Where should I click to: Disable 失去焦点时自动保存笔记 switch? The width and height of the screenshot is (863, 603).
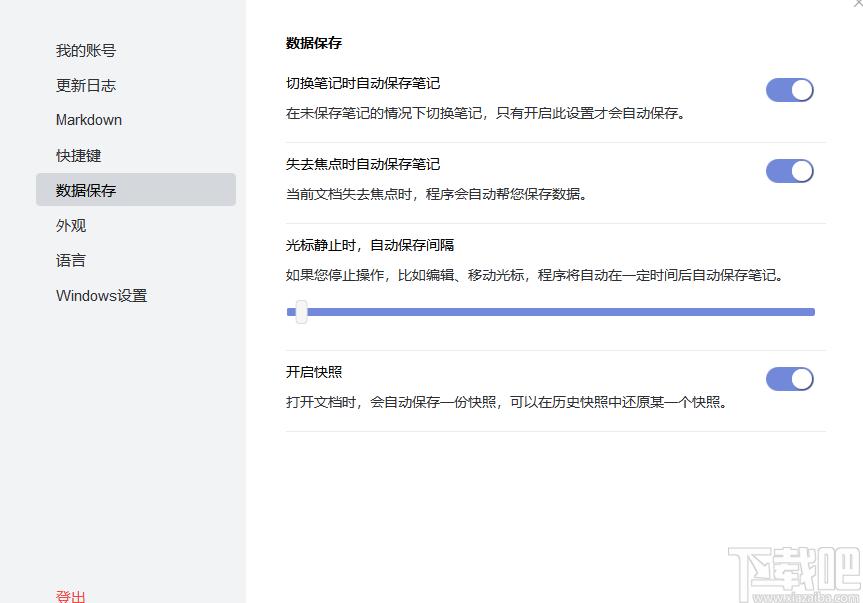[790, 171]
